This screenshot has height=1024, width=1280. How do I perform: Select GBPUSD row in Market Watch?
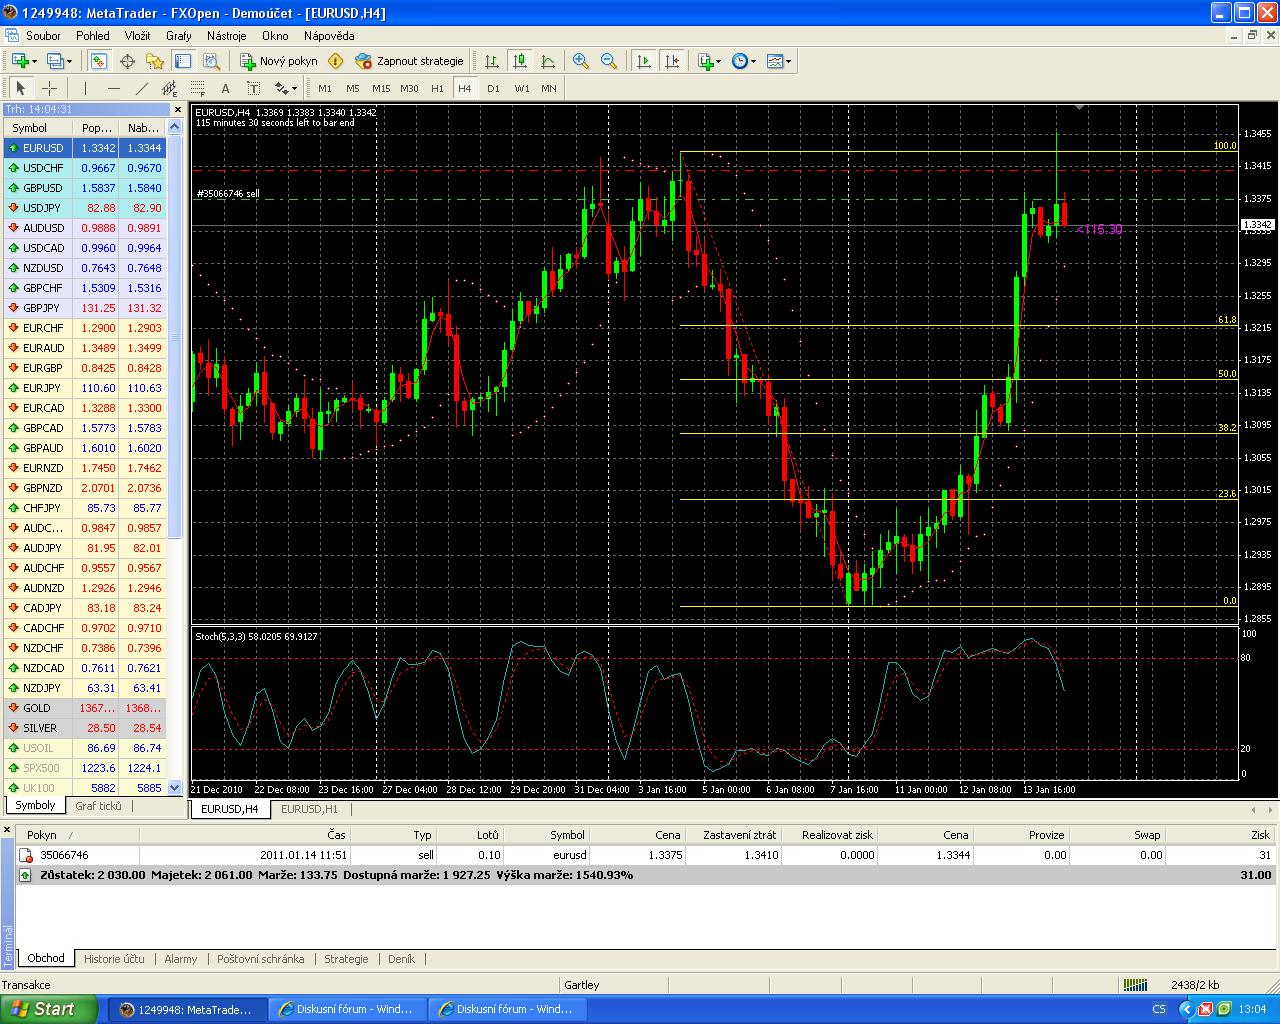(x=85, y=188)
